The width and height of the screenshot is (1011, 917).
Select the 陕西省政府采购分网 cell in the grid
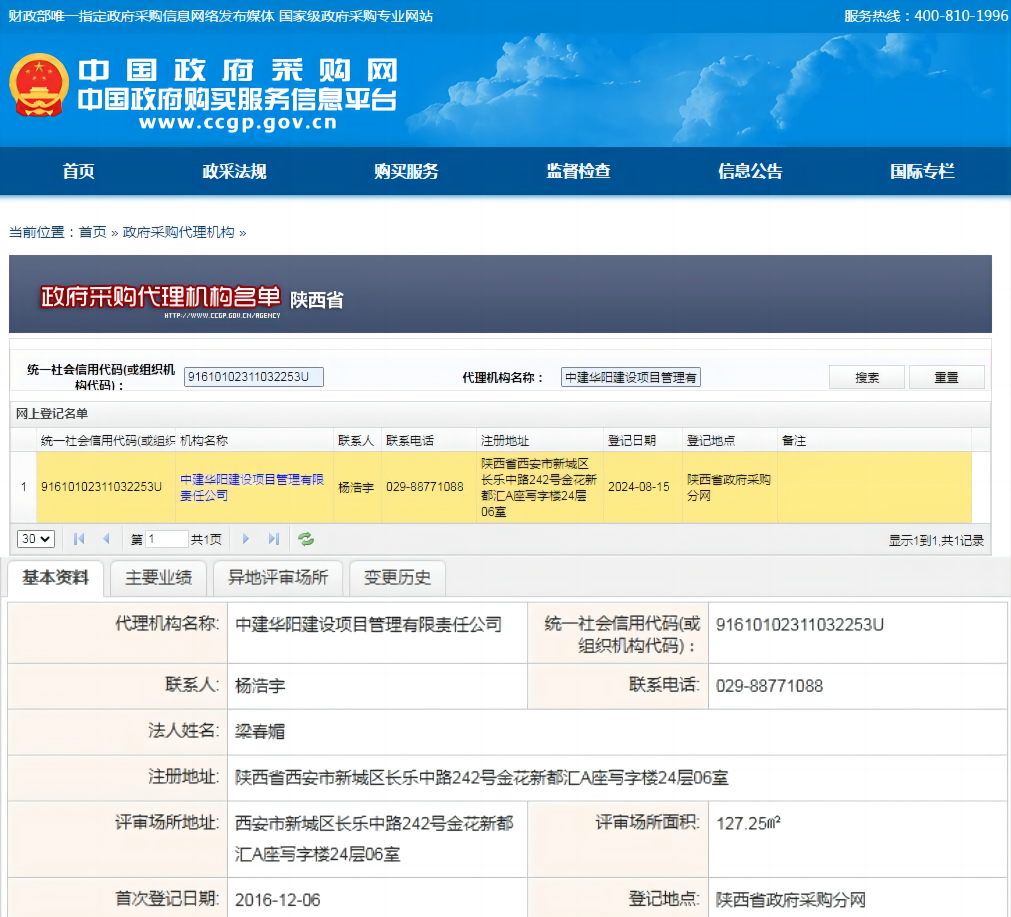[729, 488]
